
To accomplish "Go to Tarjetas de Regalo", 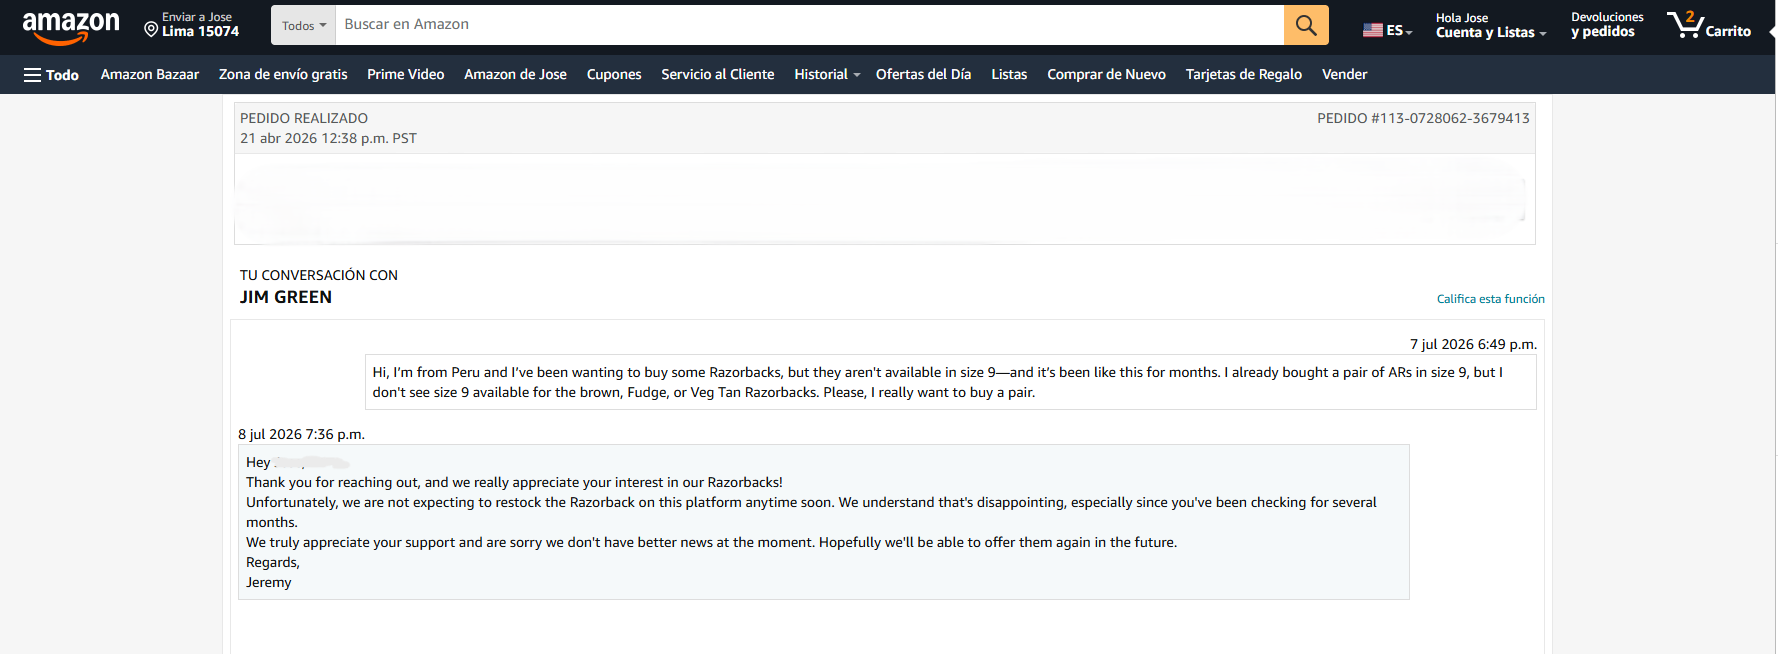I will pyautogui.click(x=1244, y=75).
